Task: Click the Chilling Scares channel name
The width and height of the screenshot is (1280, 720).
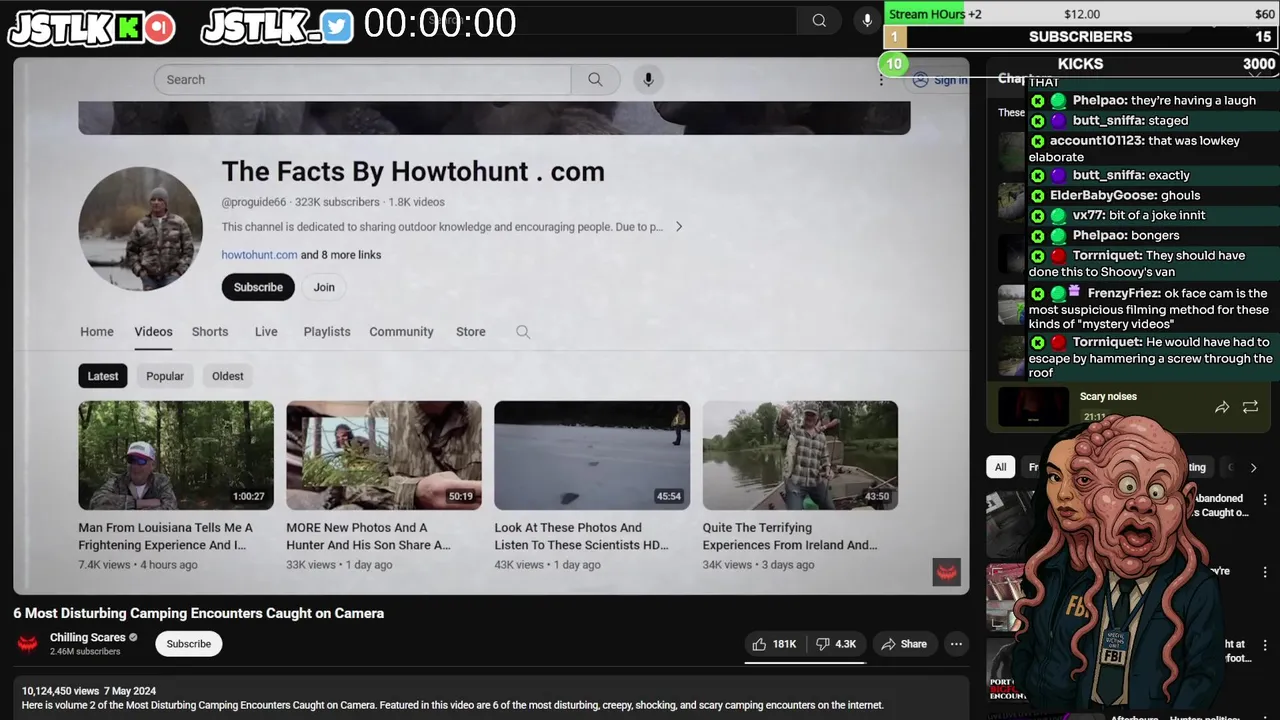Action: [x=88, y=637]
